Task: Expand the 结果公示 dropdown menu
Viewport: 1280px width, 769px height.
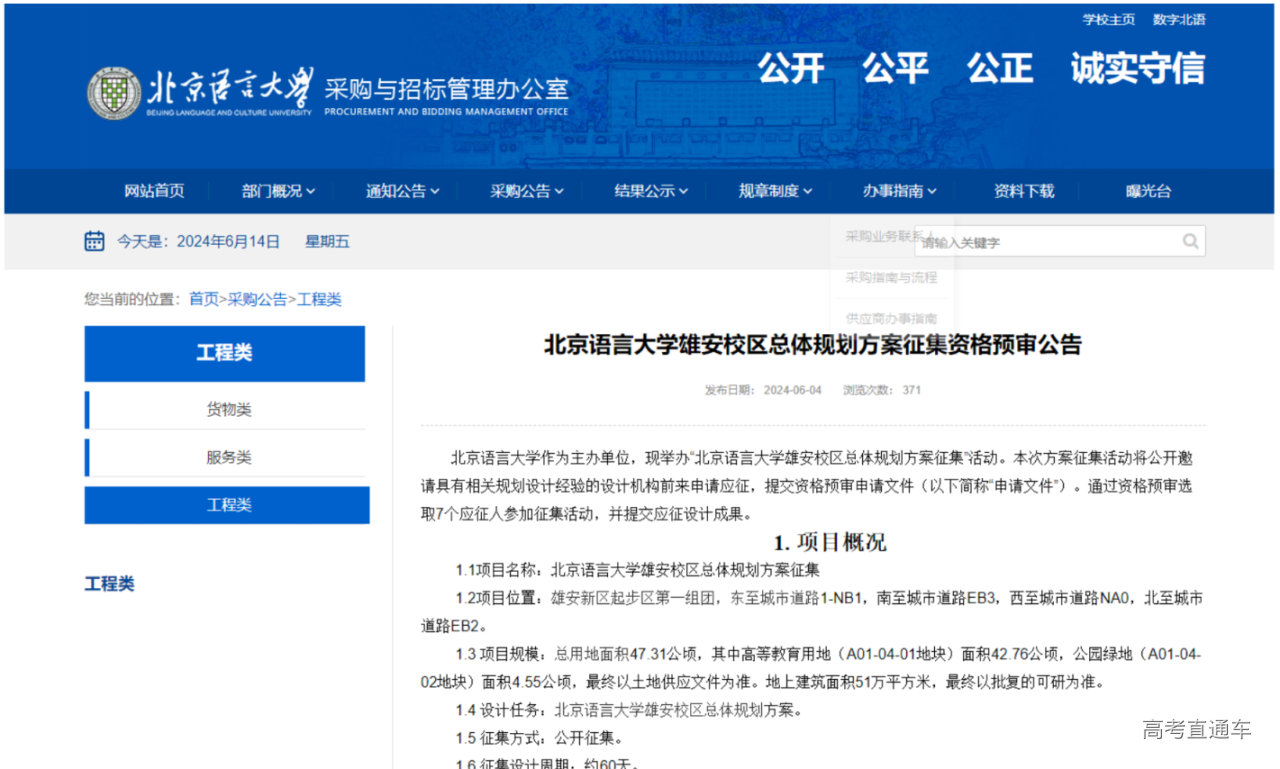Action: click(651, 191)
